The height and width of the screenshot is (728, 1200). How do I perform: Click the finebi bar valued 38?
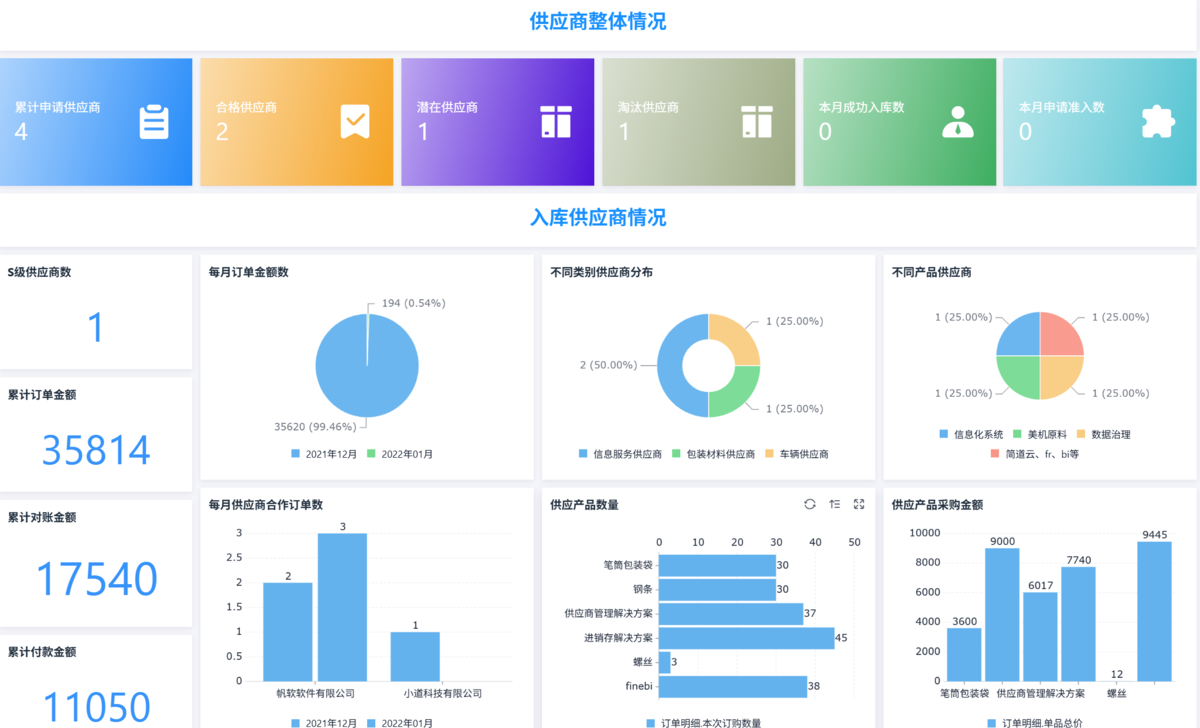click(733, 686)
